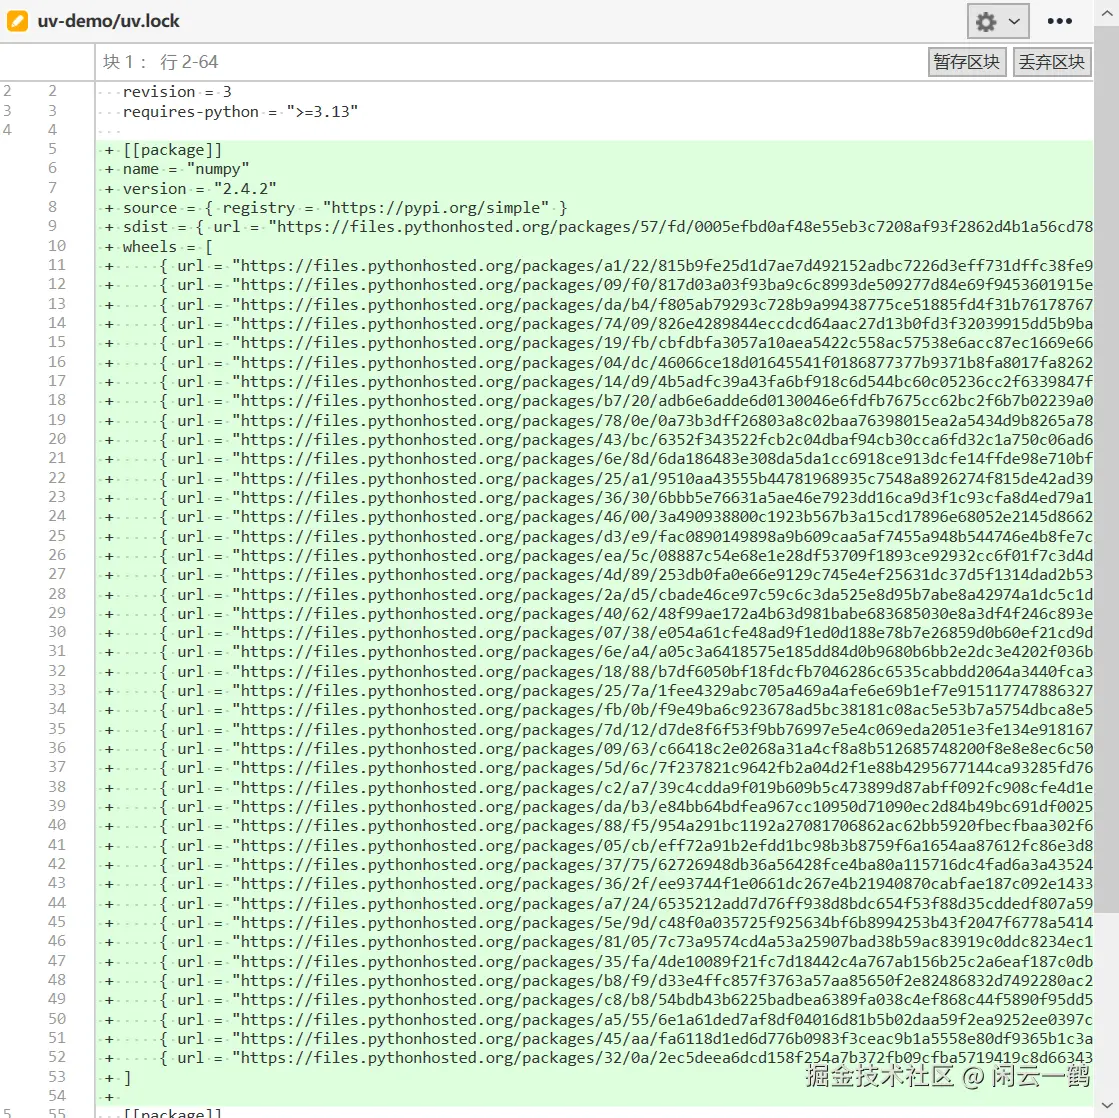Select the uv-demo/uv.lock file title
The image size is (1119, 1118).
(108, 21)
